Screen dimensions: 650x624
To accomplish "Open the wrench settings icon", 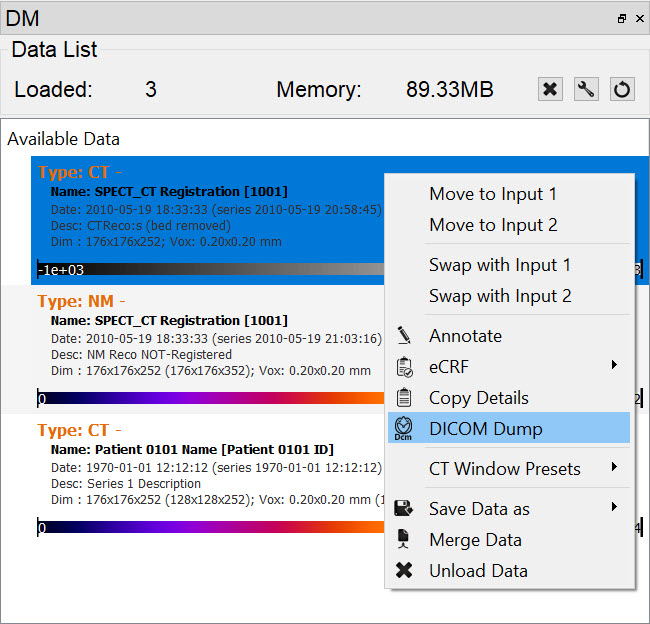I will point(586,89).
